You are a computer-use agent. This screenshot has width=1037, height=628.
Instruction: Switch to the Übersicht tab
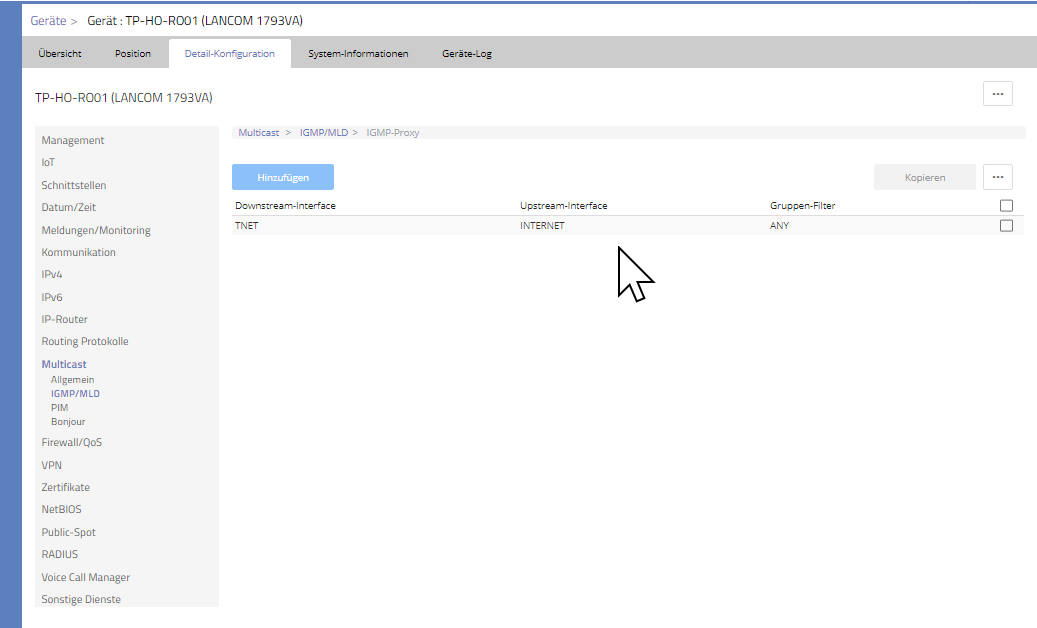click(x=60, y=54)
